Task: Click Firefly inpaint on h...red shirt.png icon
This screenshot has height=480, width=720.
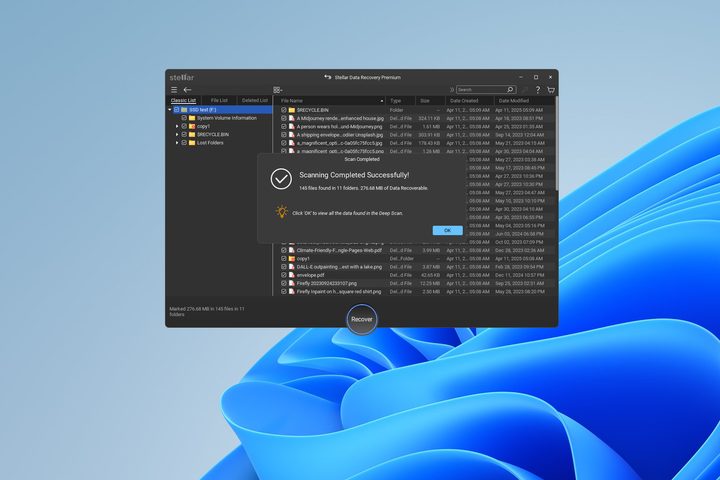Action: (x=292, y=292)
